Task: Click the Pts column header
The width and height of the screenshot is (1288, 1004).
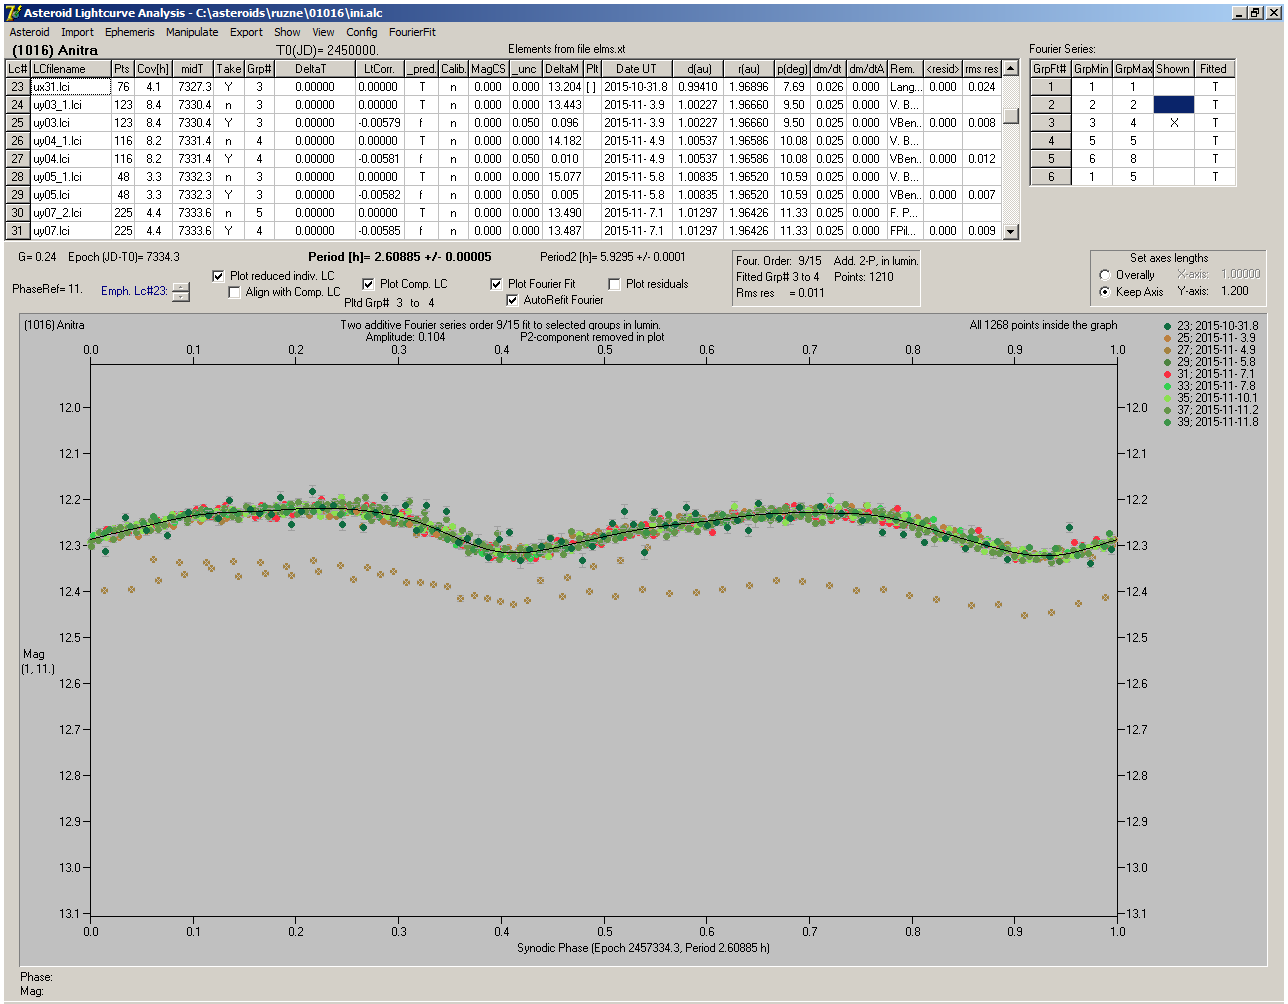Action: (122, 69)
